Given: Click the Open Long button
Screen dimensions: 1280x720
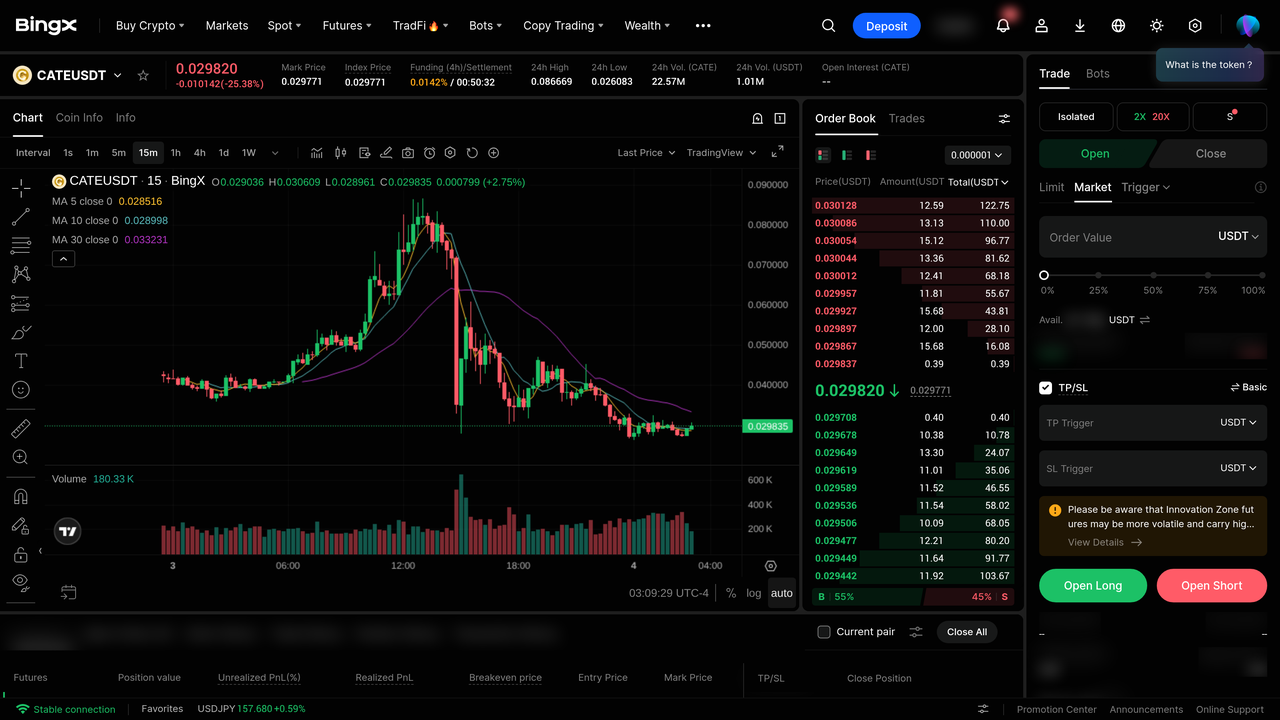Looking at the screenshot, I should (1093, 586).
